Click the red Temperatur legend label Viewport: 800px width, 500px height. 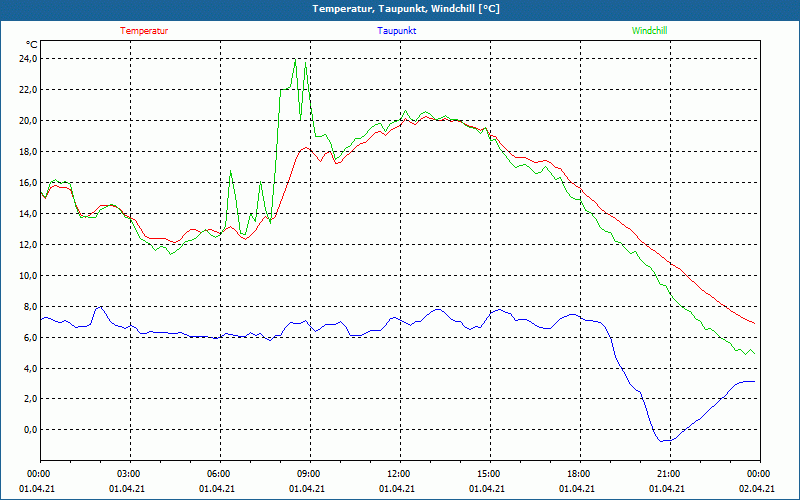[x=144, y=31]
